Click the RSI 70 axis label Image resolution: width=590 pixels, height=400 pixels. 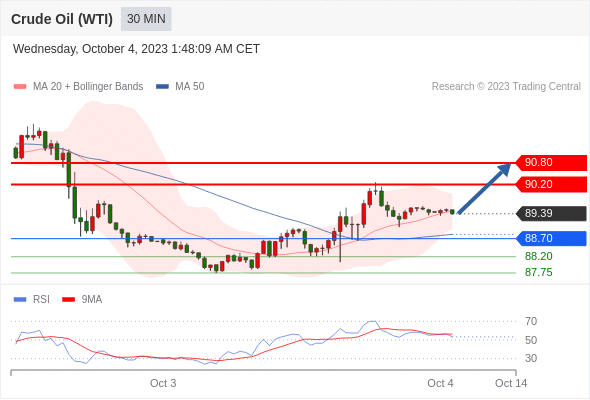[x=531, y=321]
